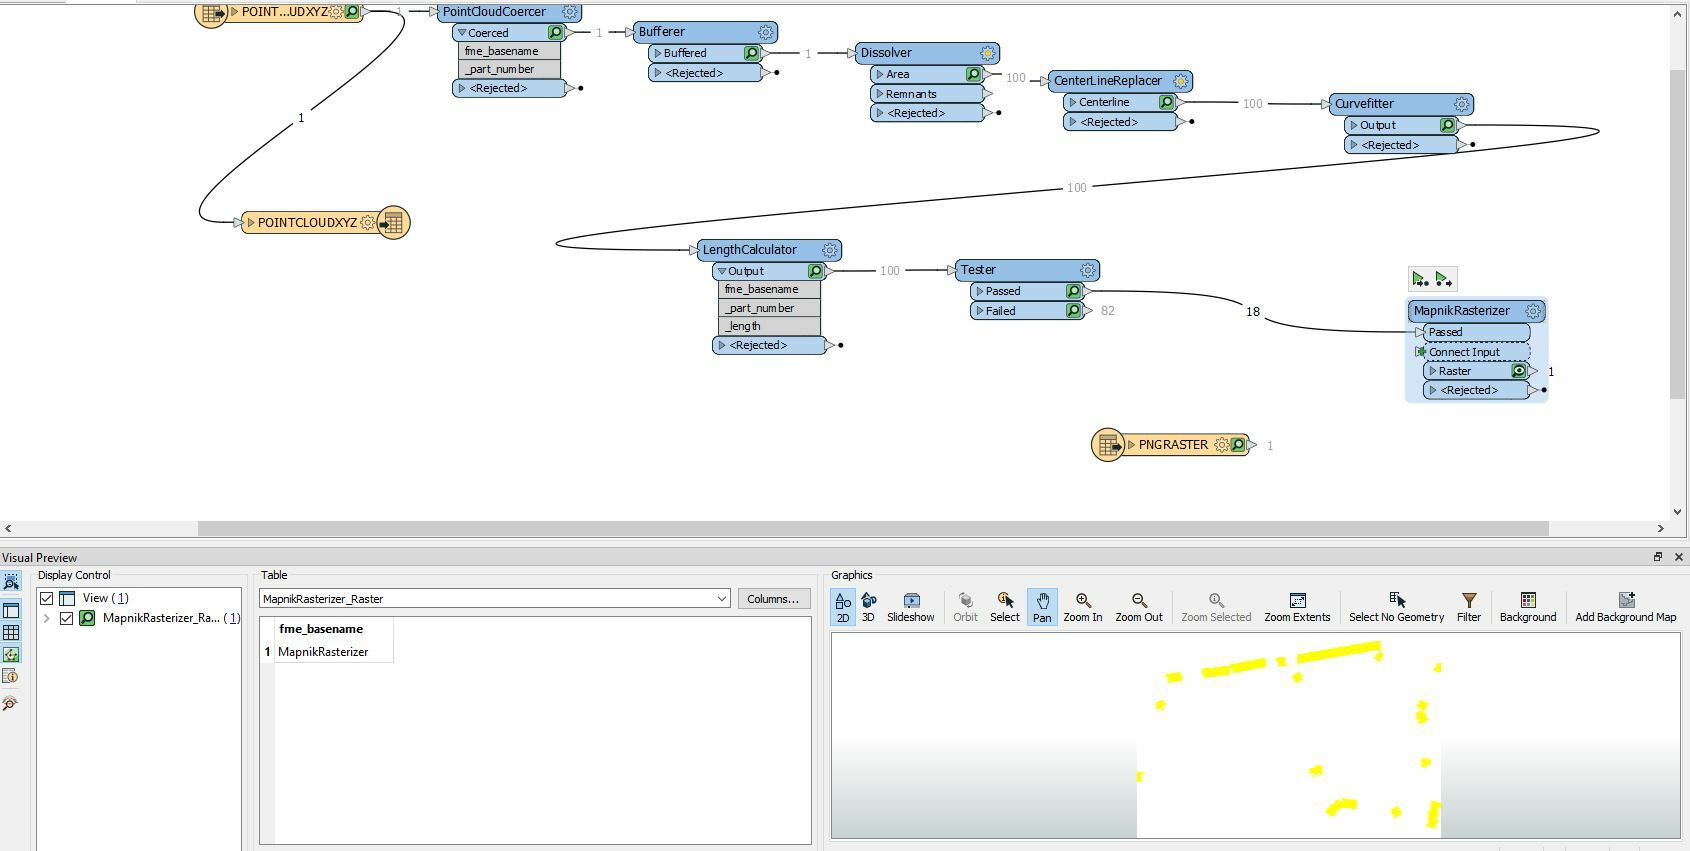This screenshot has height=851, width=1690.
Task: Start the Slideshow in Graphics toolbar
Action: 910,606
